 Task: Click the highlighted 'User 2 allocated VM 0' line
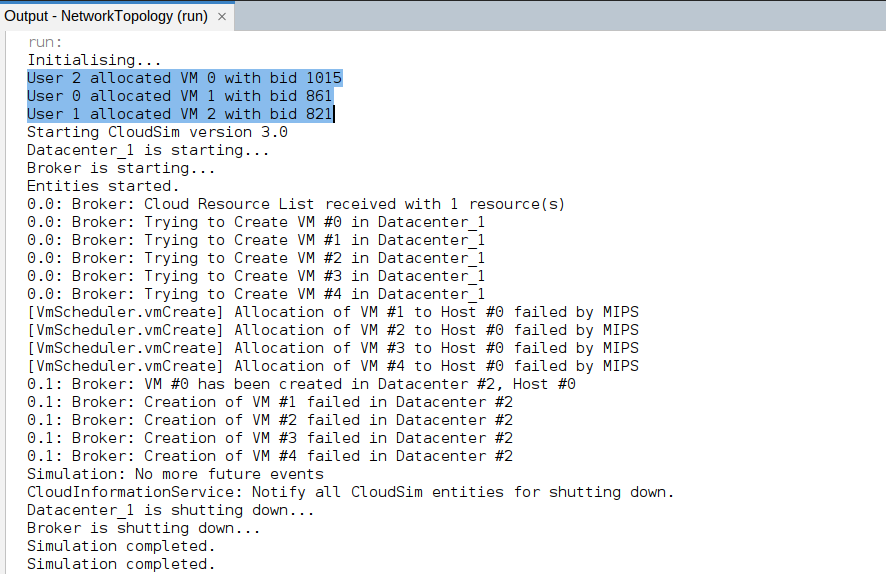pyautogui.click(x=184, y=78)
